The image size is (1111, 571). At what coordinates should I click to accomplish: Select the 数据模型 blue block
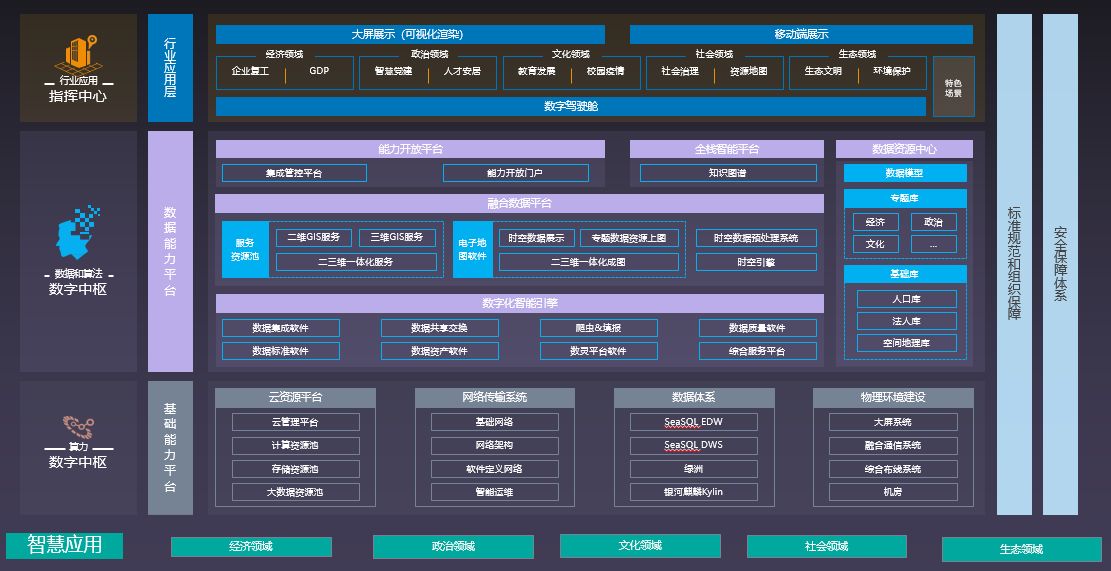click(x=905, y=173)
